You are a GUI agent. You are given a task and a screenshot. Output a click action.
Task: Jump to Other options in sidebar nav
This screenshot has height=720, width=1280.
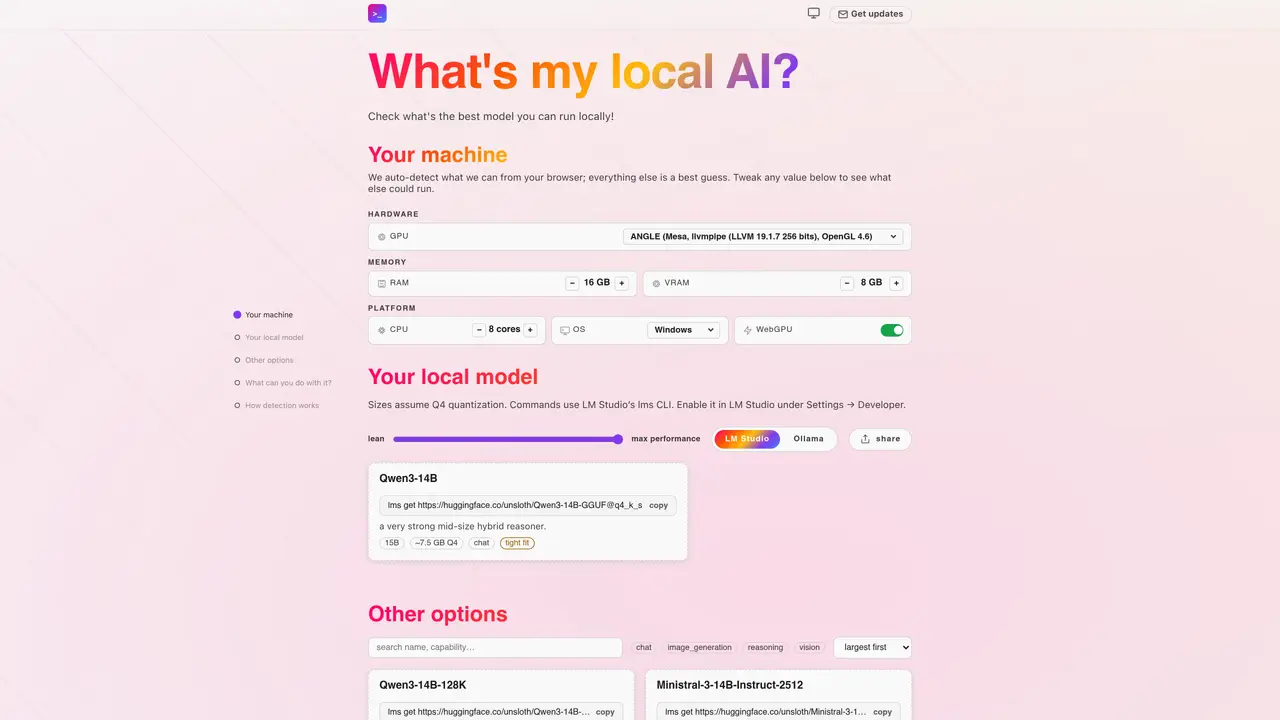(269, 360)
